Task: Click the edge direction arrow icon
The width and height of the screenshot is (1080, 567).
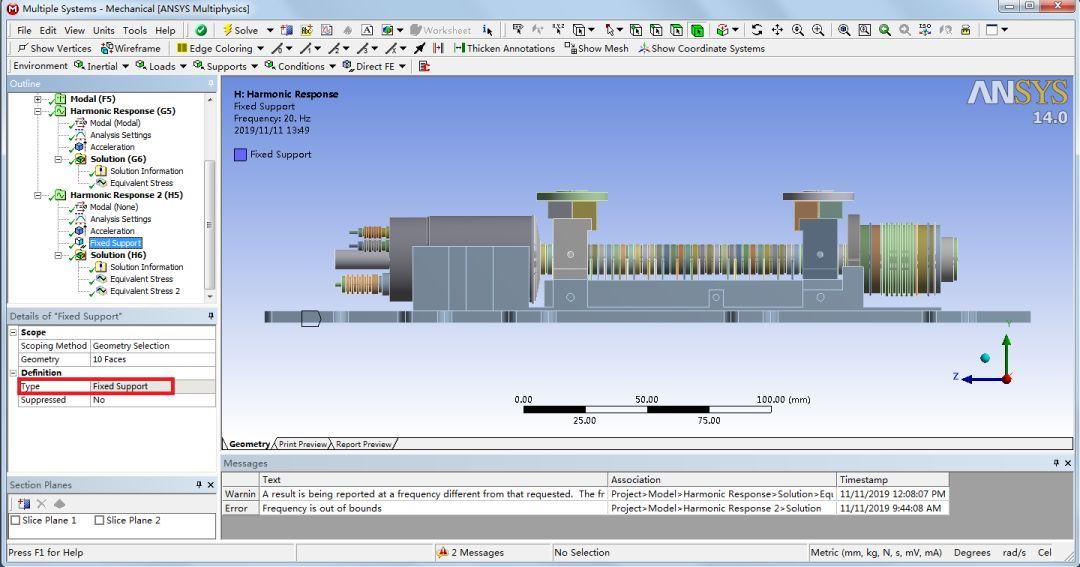Action: 419,48
